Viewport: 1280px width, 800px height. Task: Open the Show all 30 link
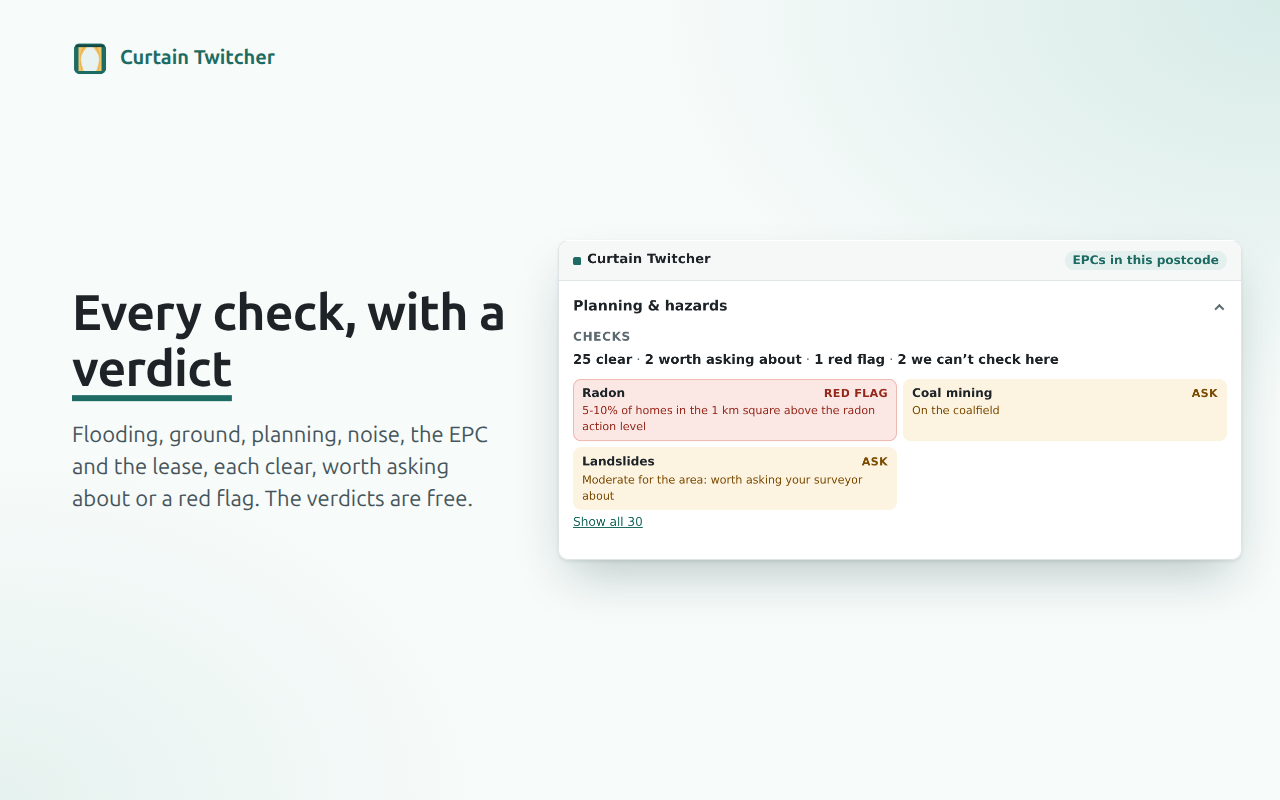click(608, 522)
